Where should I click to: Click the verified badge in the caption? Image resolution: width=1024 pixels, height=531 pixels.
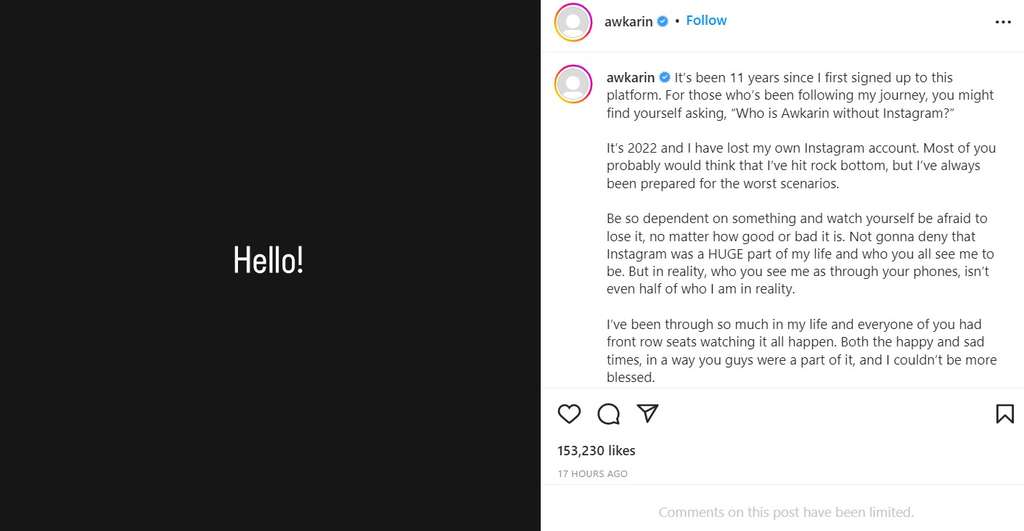[665, 78]
